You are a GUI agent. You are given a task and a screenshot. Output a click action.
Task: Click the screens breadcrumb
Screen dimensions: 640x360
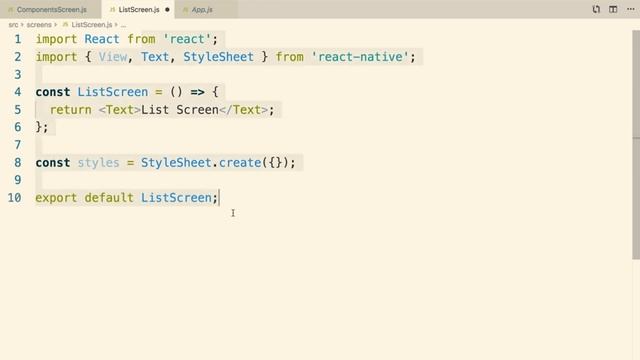39,25
